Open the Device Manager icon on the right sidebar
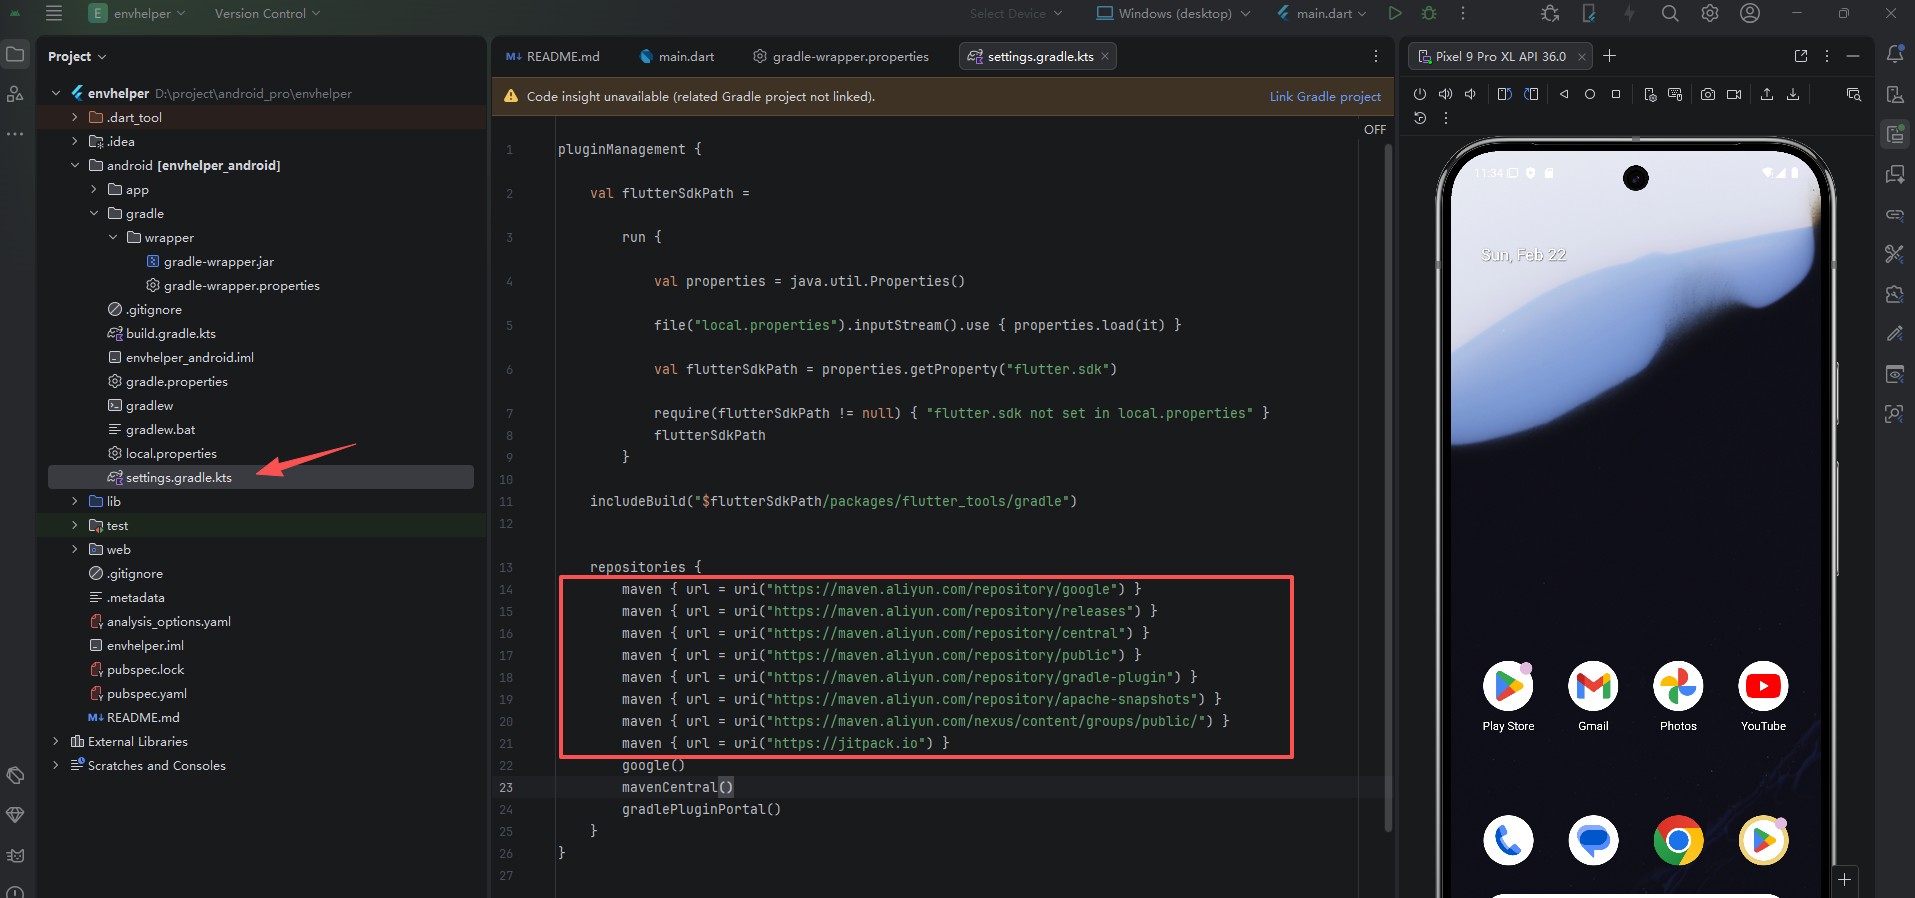This screenshot has width=1915, height=898. [x=1895, y=94]
